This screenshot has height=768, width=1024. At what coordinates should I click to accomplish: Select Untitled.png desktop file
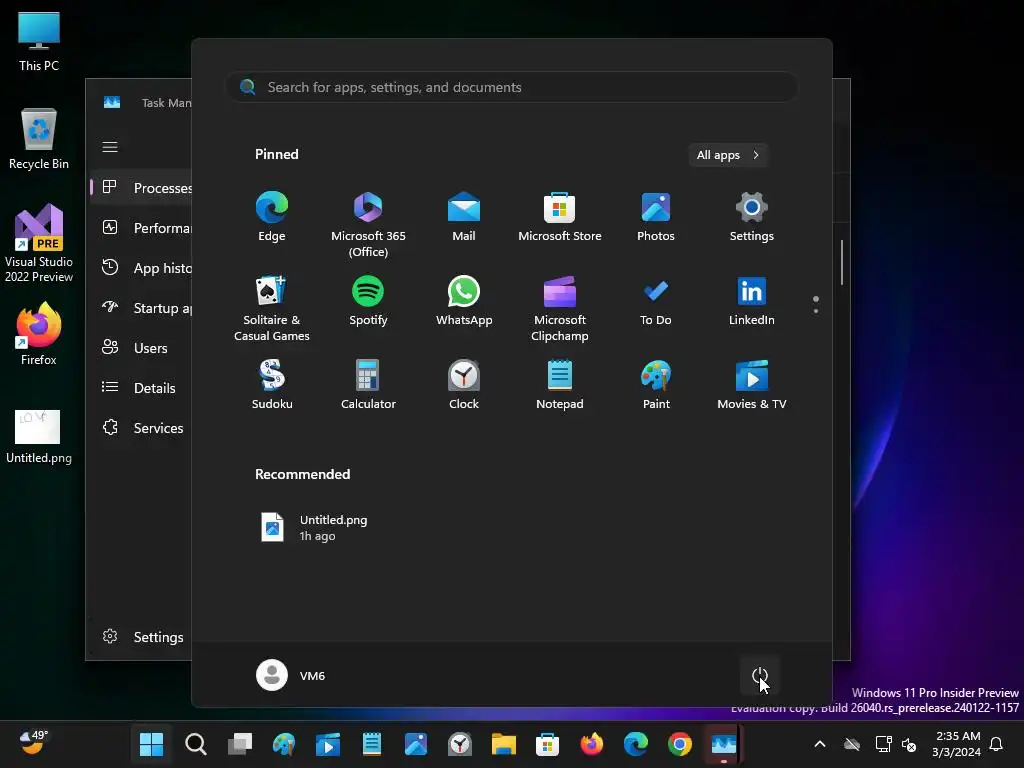click(39, 436)
